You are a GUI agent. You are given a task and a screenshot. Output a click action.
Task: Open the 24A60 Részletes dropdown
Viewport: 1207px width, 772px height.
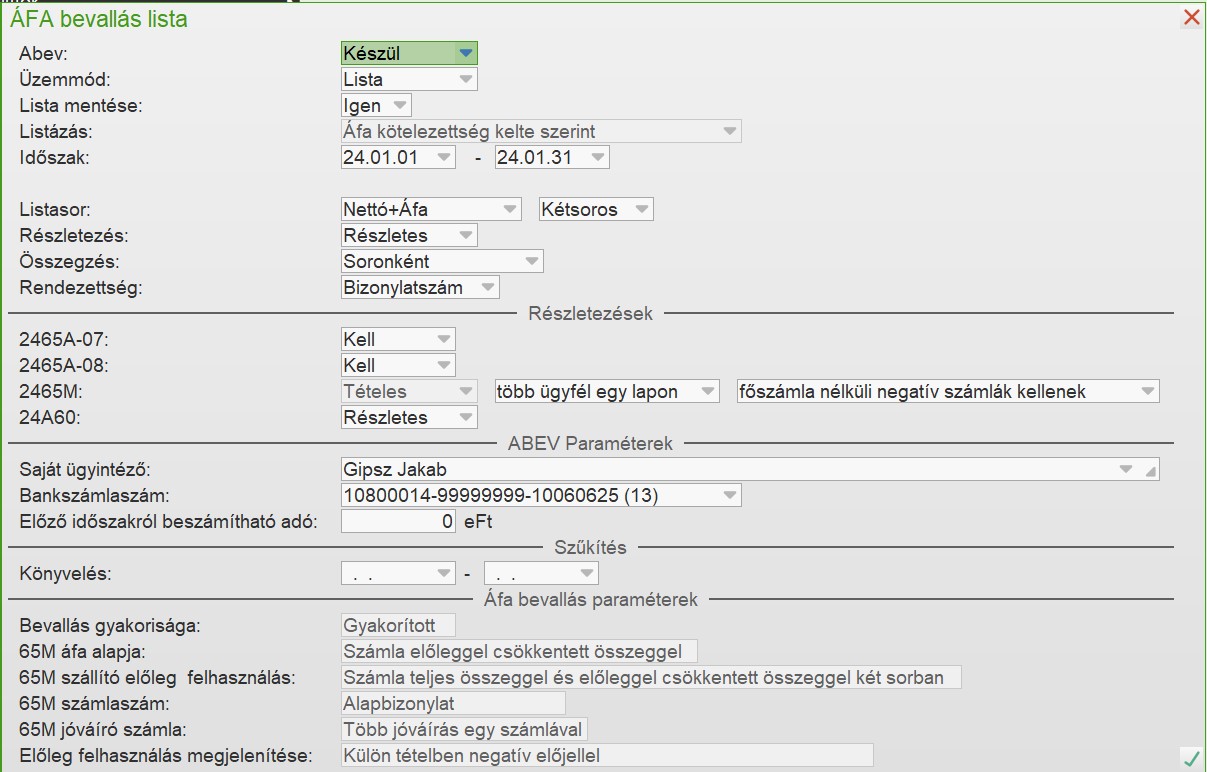pos(409,417)
